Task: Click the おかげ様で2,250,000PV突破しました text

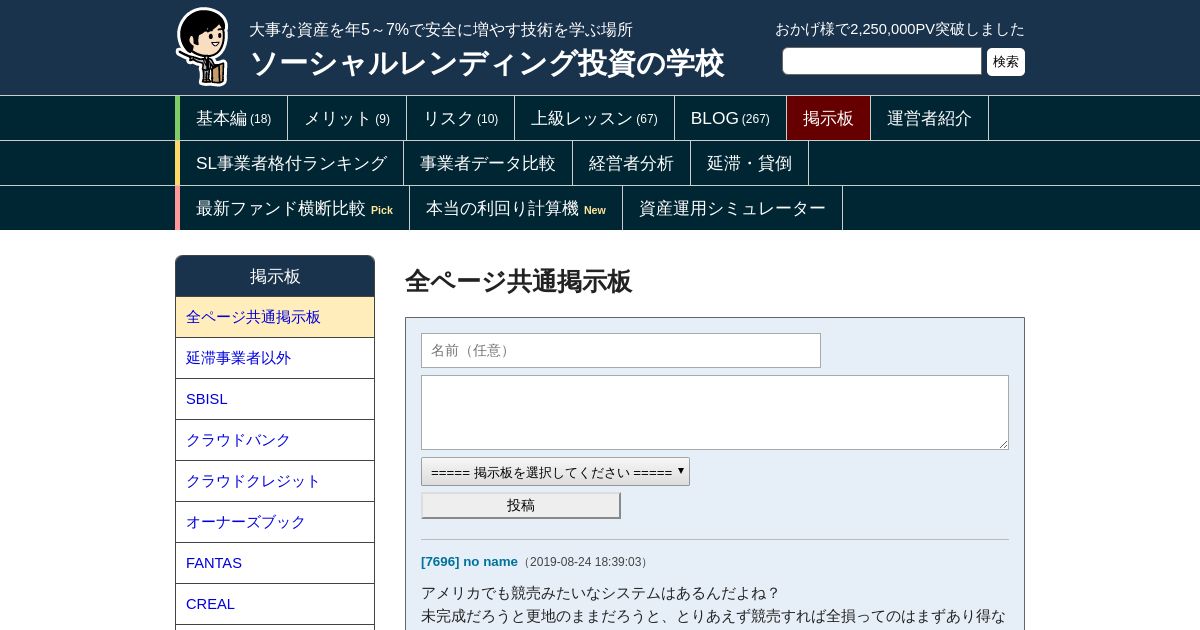Action: point(900,29)
